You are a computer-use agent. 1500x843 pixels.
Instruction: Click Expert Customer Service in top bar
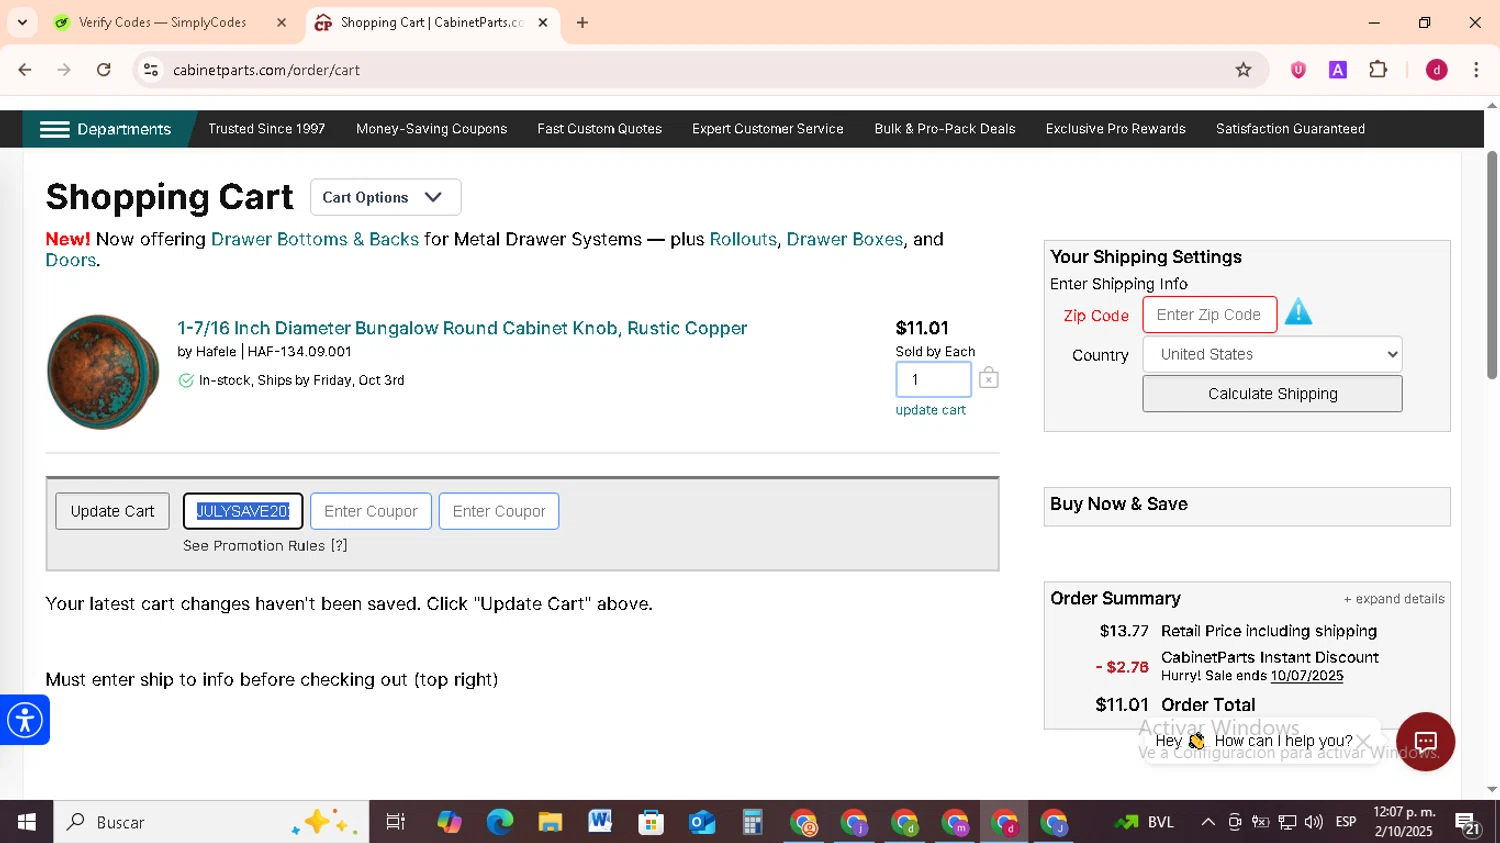(767, 129)
